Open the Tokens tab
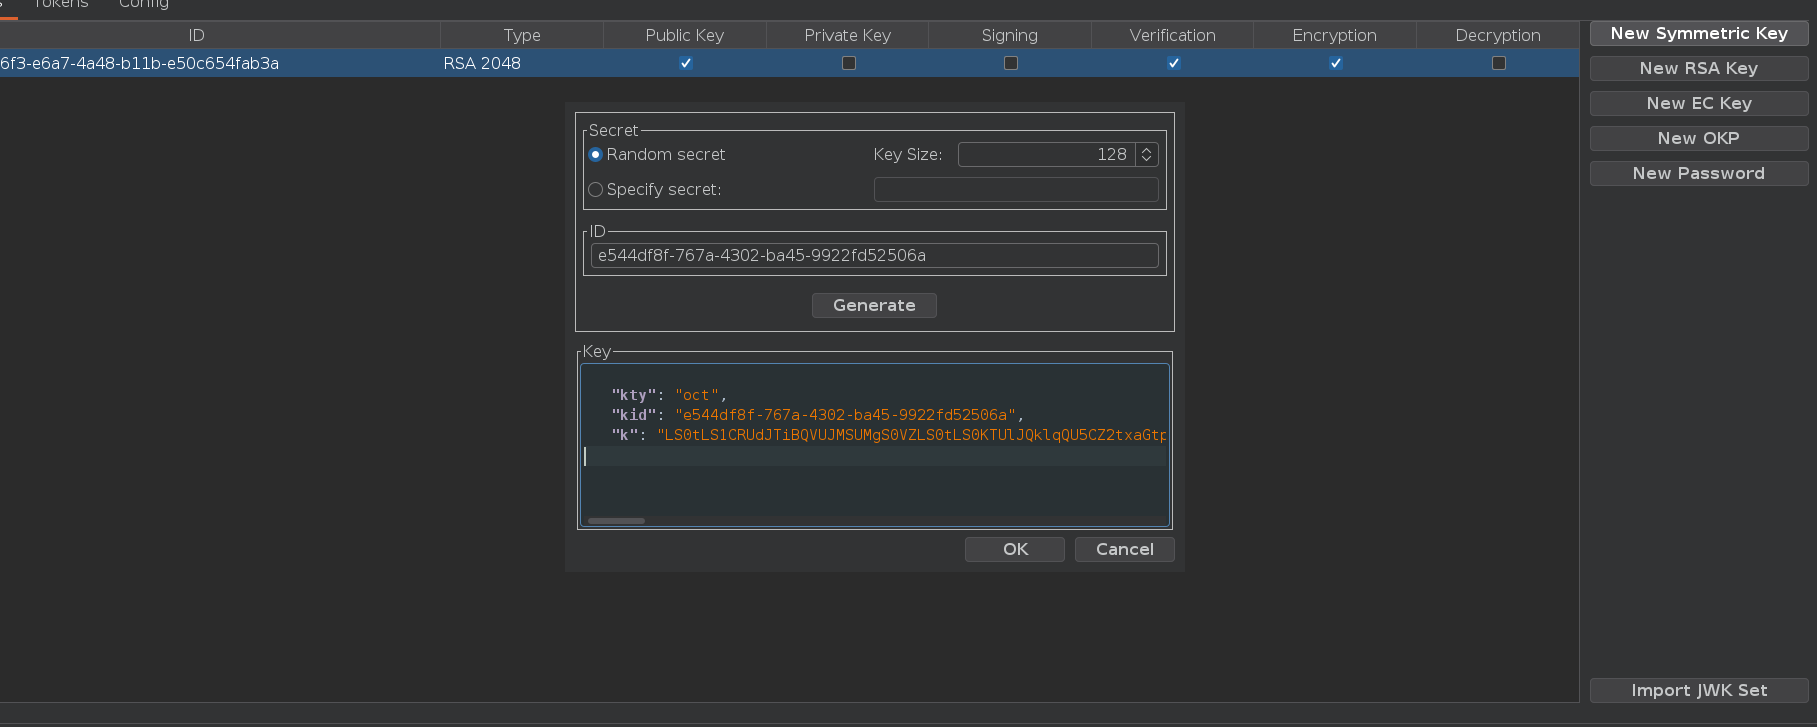Image resolution: width=1817 pixels, height=727 pixels. point(61,5)
